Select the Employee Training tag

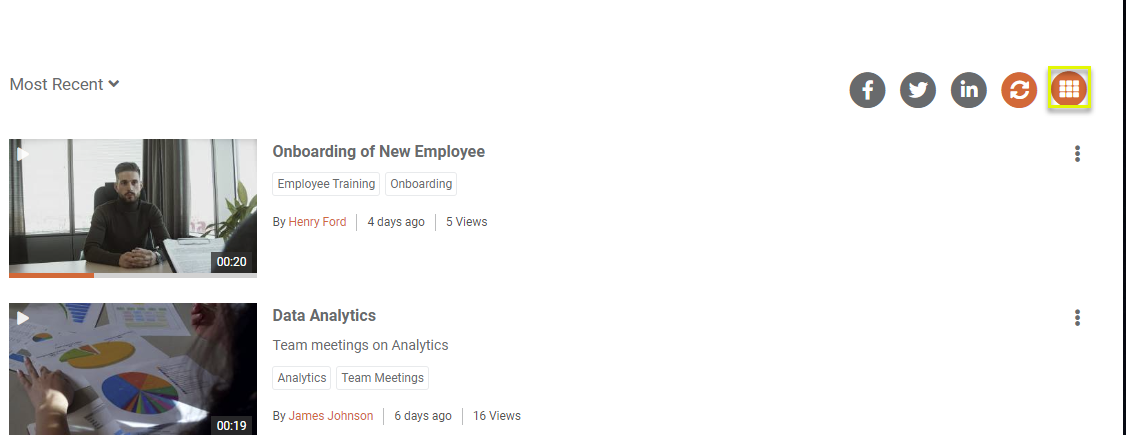326,184
